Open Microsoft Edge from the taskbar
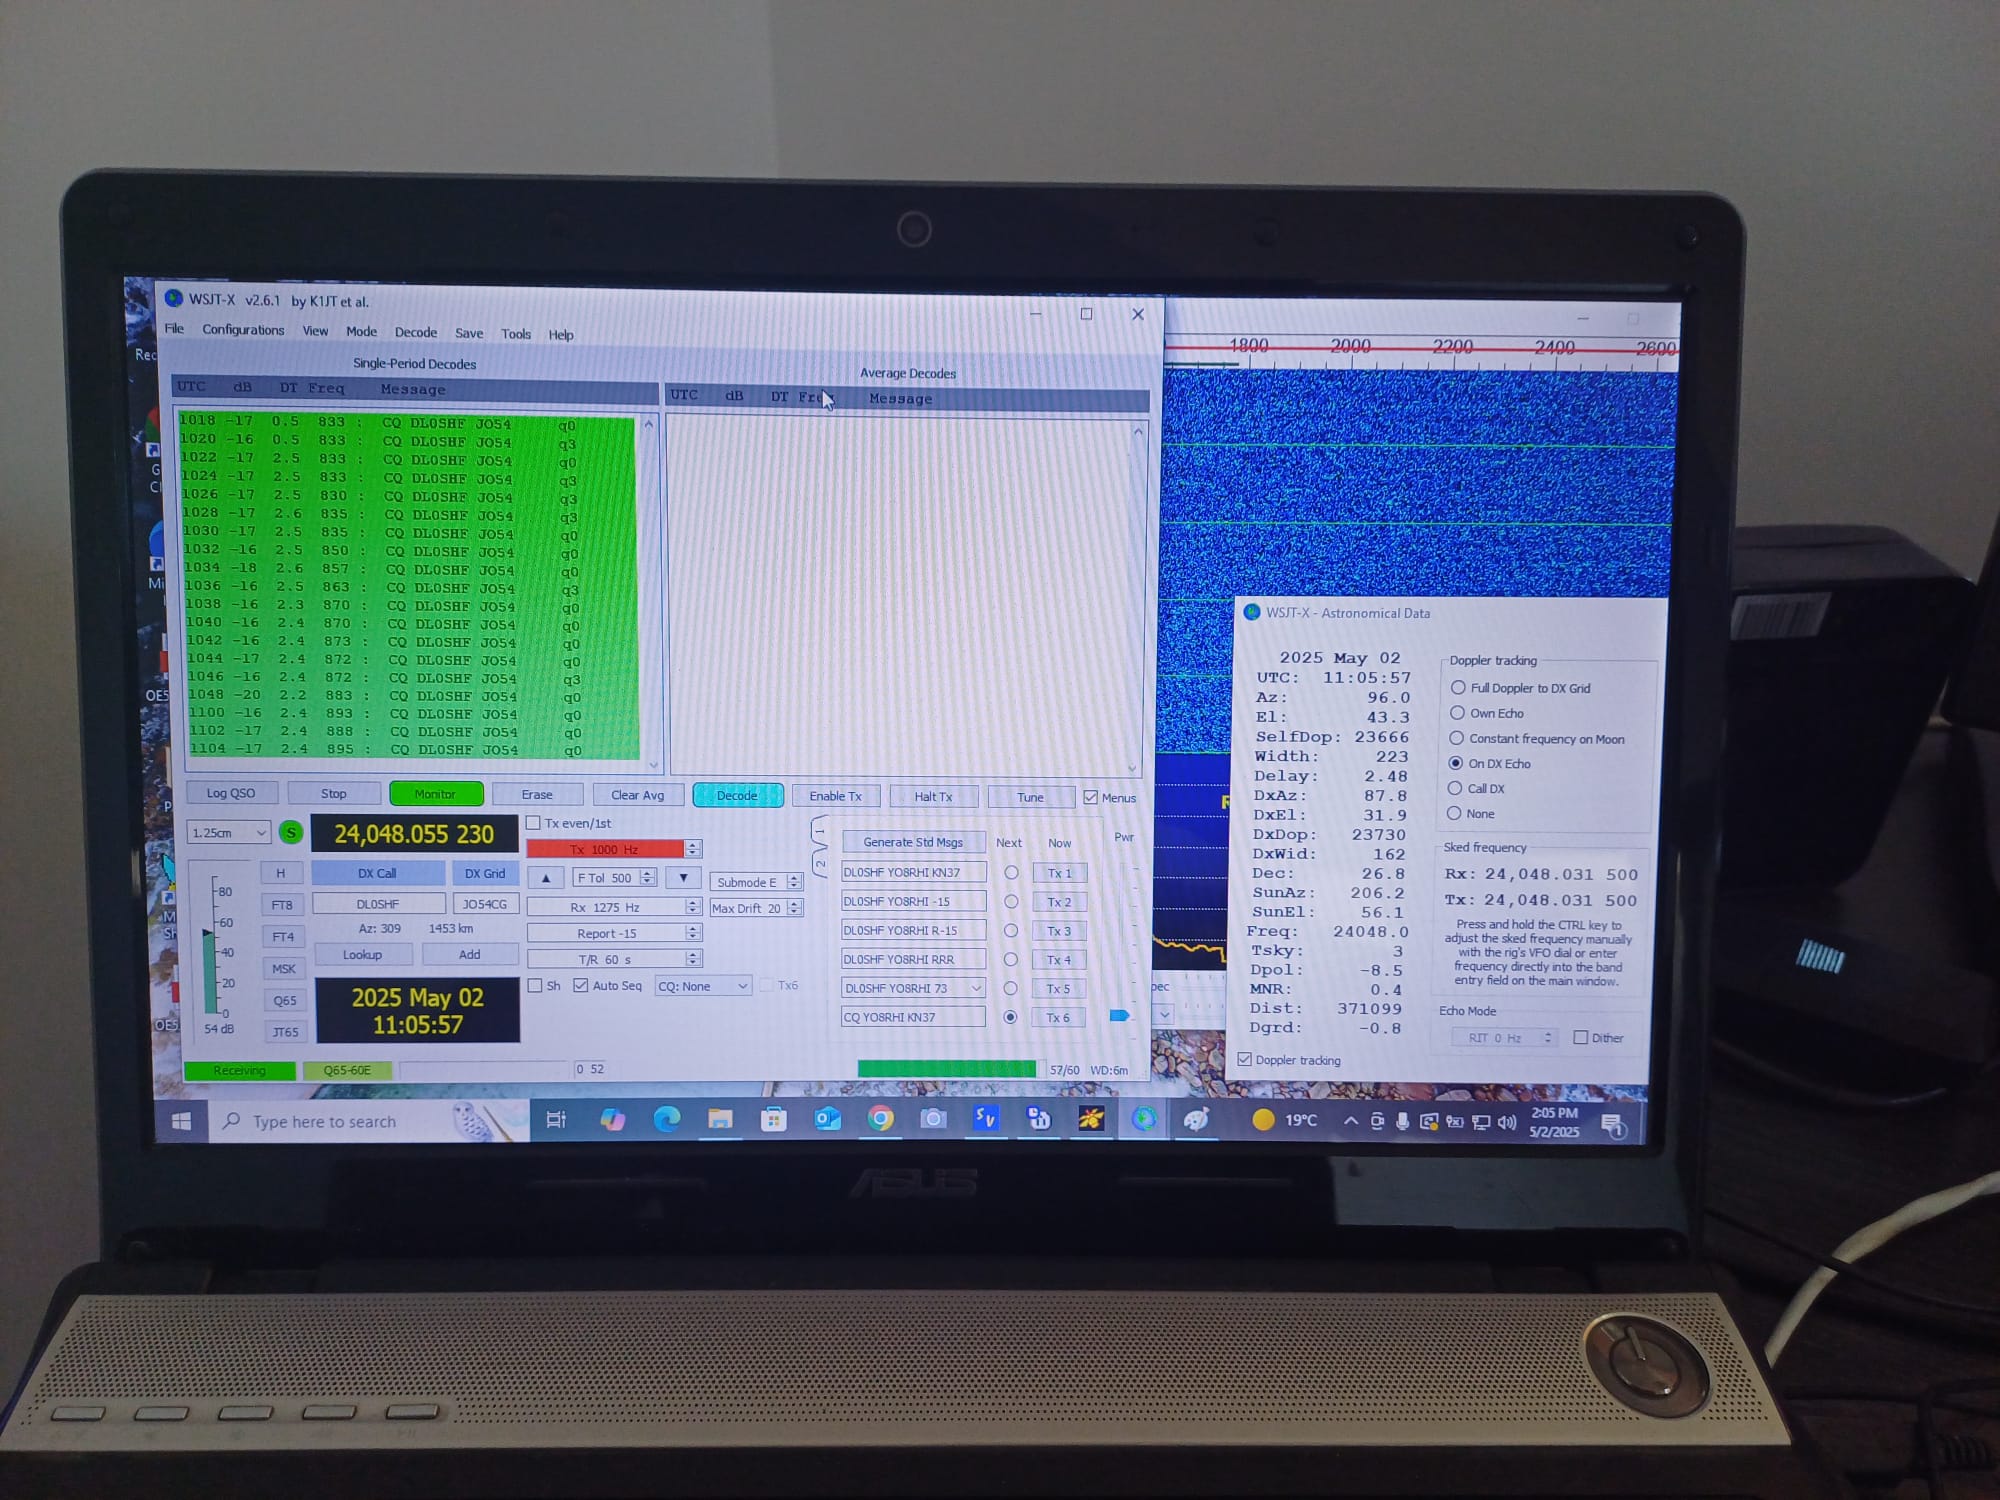Image resolution: width=2000 pixels, height=1500 pixels. pos(667,1119)
